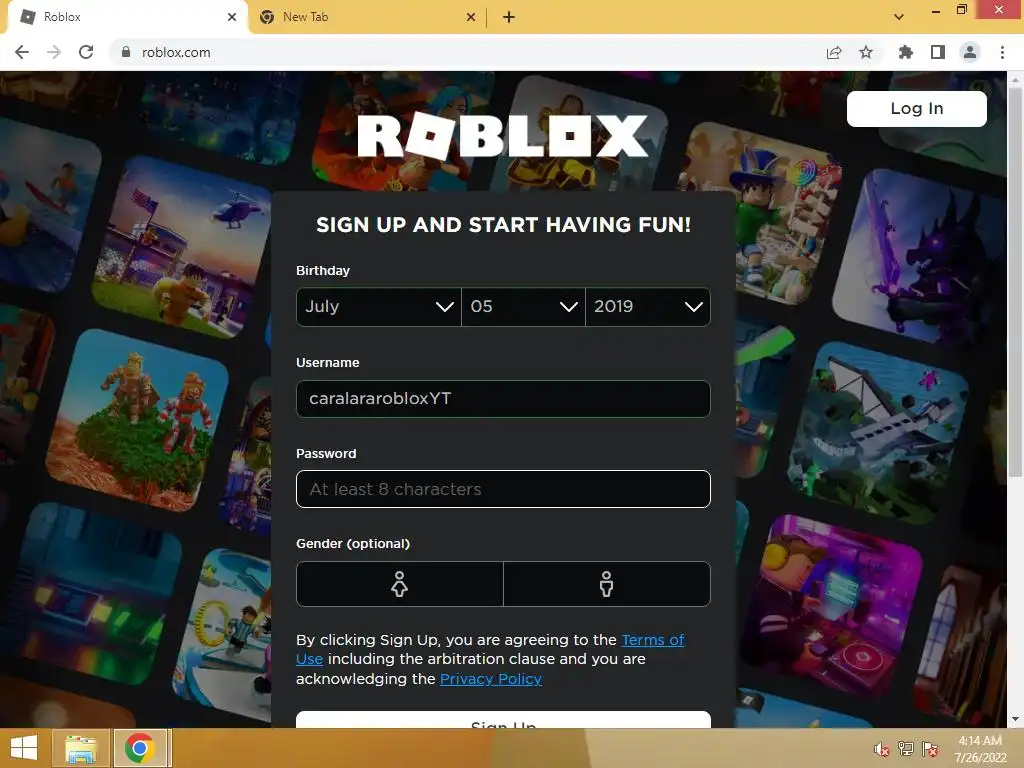
Task: Open the birthday year dropdown showing 2019
Action: (x=648, y=306)
